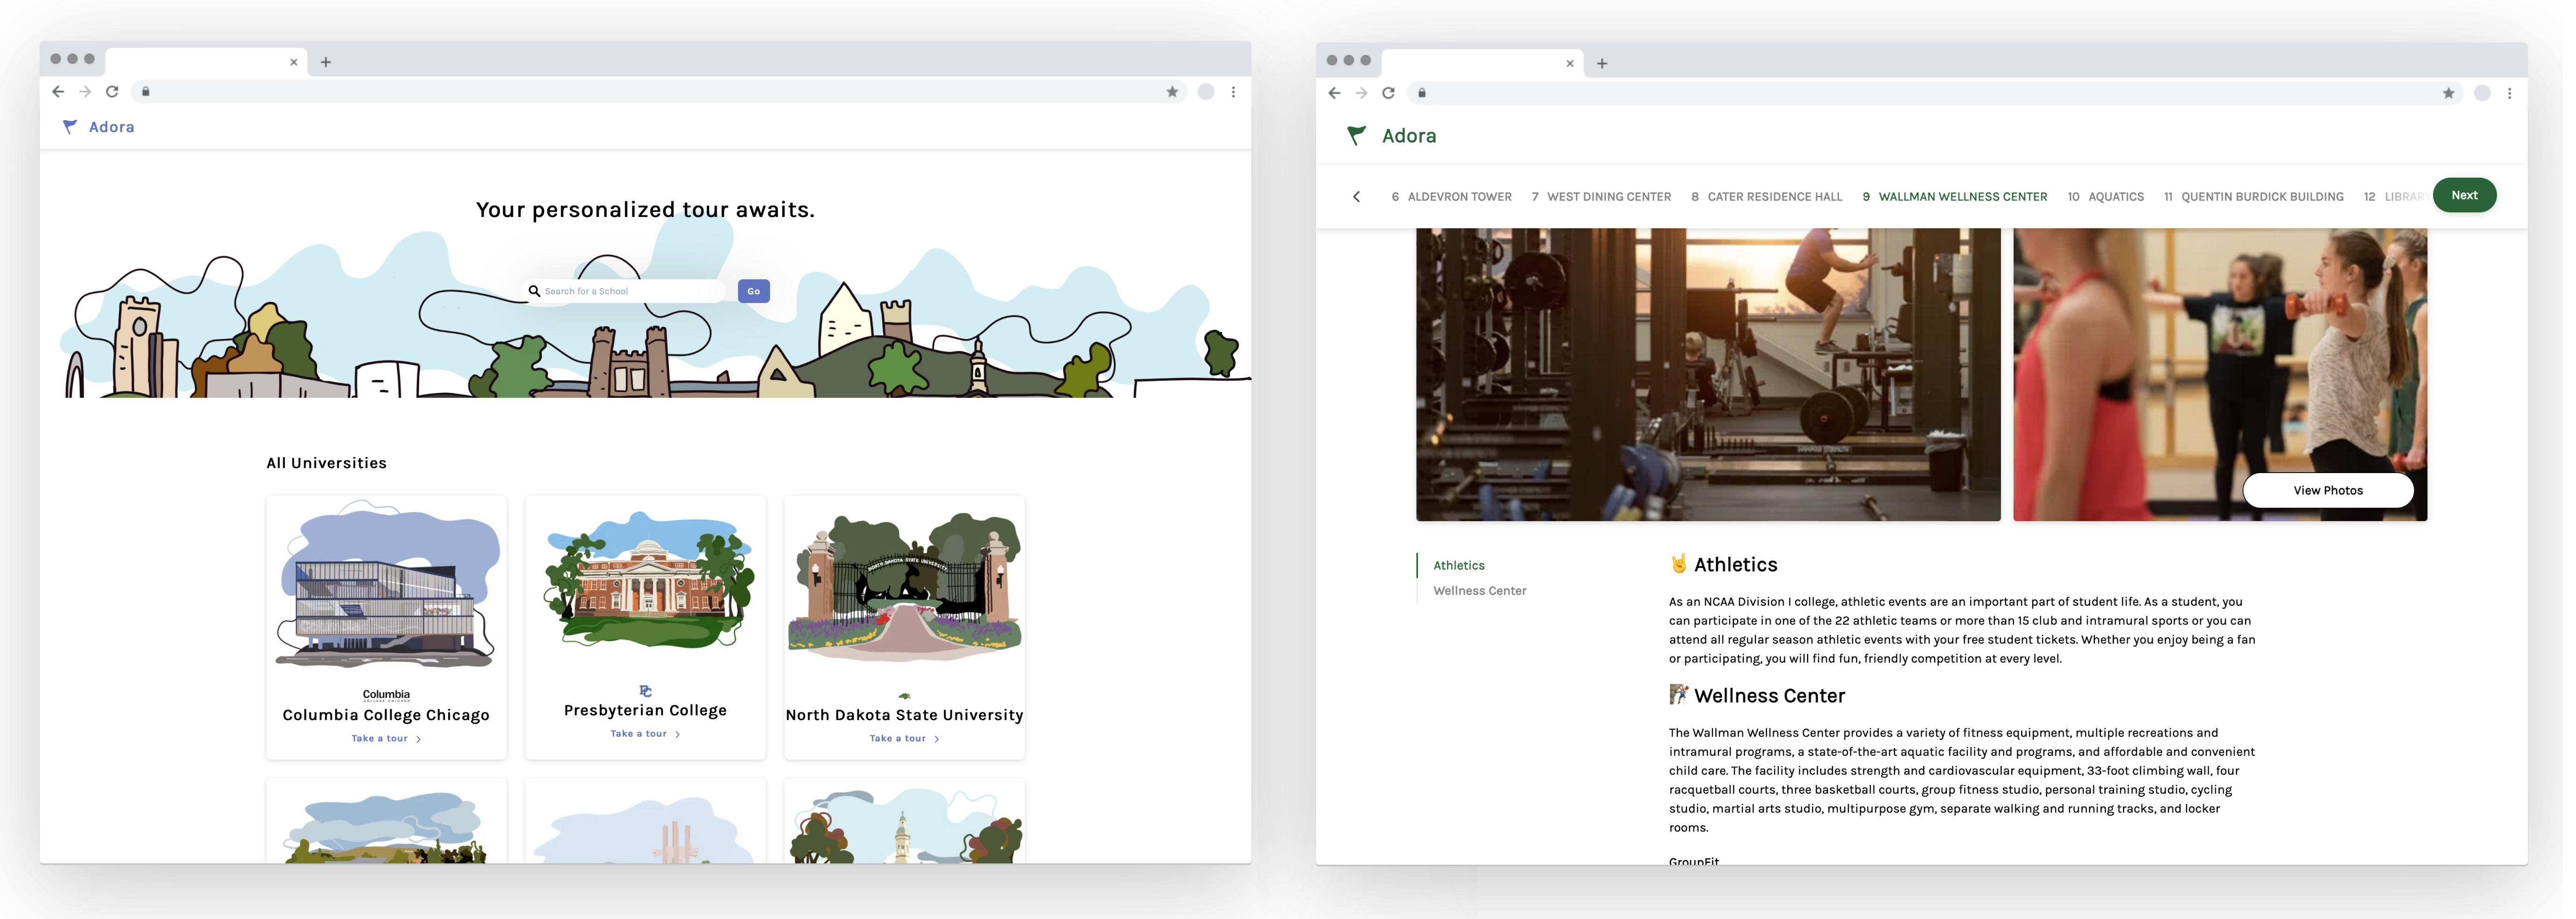This screenshot has width=2576, height=919.
Task: Open the three-dot menu in right browser window
Action: point(2509,93)
